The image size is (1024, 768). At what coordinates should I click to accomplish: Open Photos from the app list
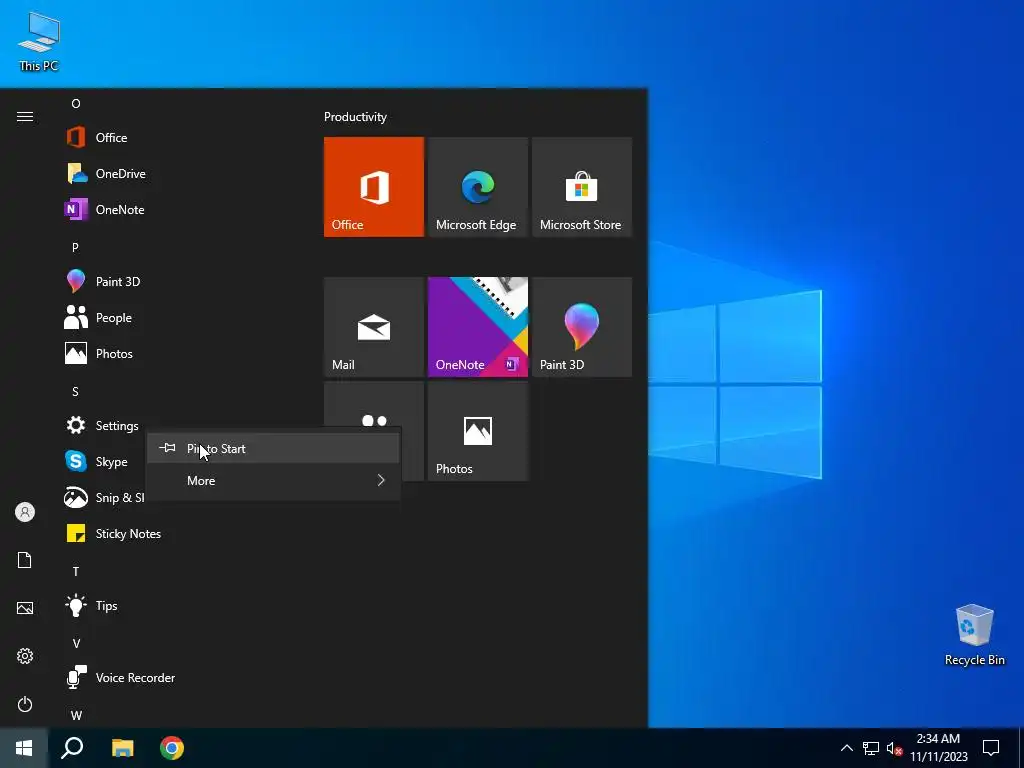coord(183,353)
